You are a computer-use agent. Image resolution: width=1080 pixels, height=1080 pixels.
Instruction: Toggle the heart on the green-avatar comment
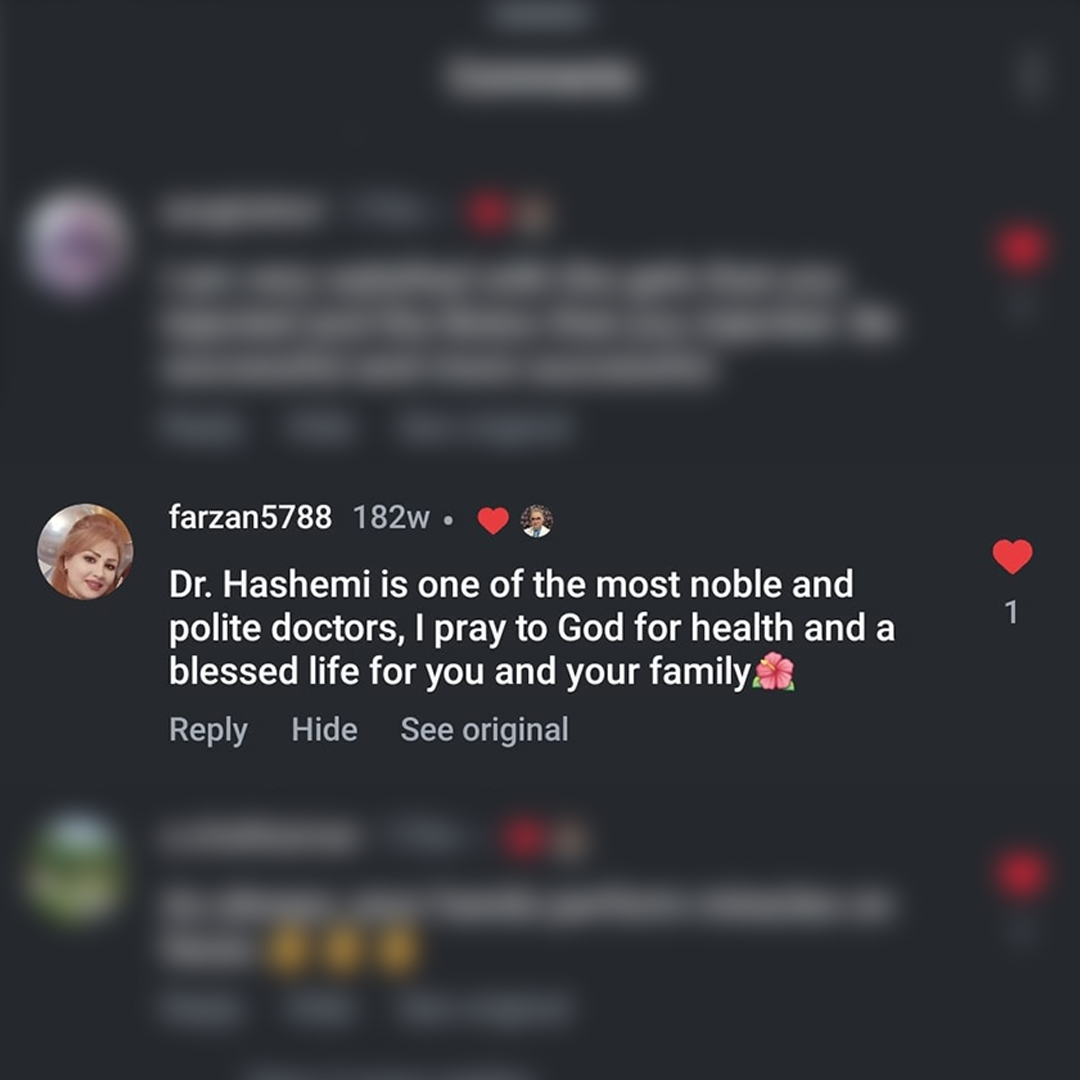1022,875
